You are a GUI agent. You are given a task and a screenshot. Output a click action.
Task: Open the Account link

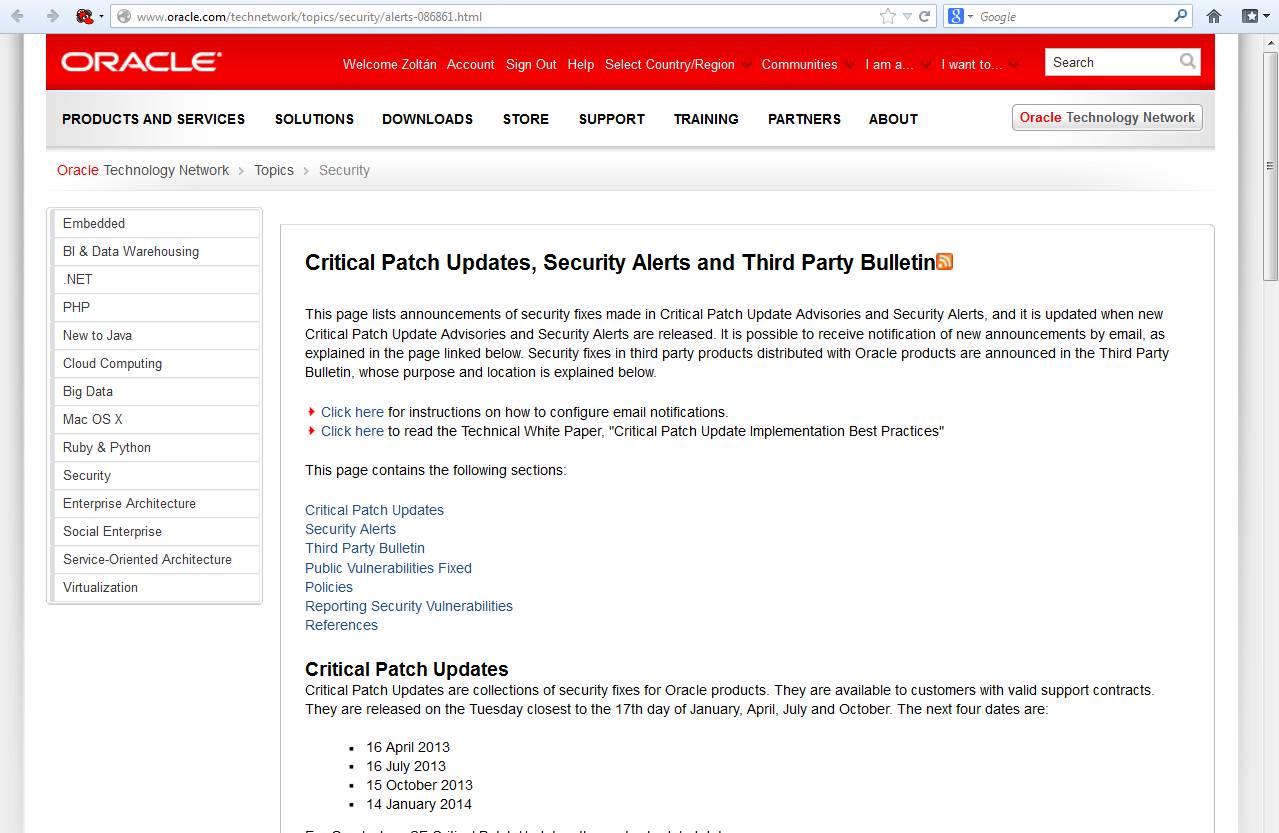(x=470, y=64)
